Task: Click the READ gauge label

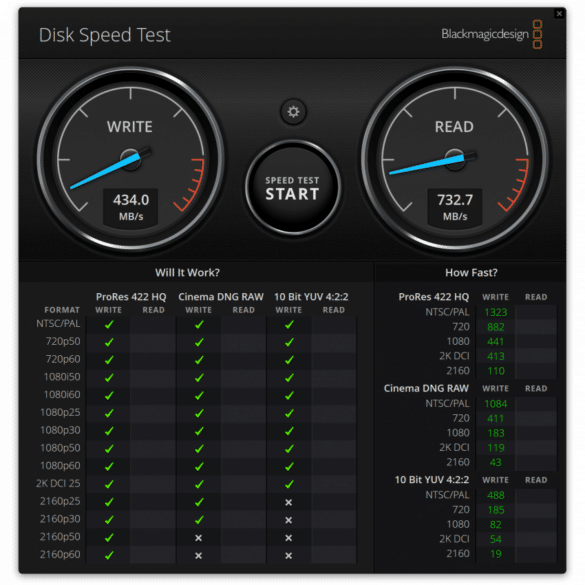Action: [454, 127]
